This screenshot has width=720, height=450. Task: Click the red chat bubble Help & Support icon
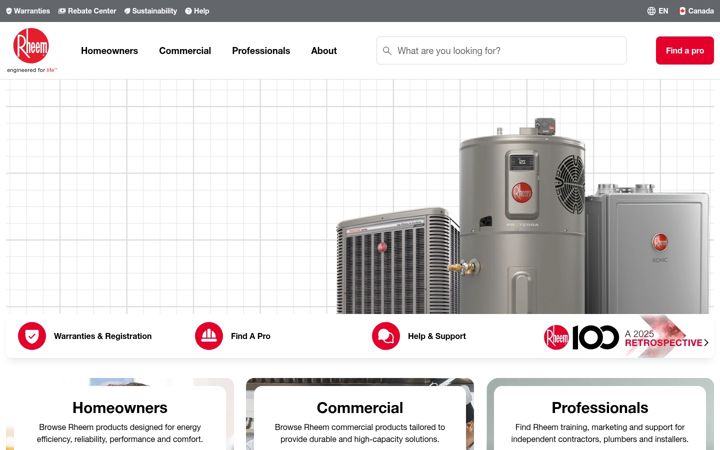(386, 336)
